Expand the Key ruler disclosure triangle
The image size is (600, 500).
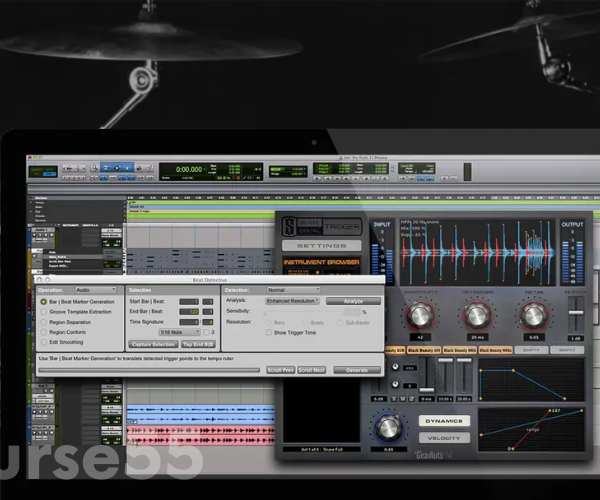[31, 212]
